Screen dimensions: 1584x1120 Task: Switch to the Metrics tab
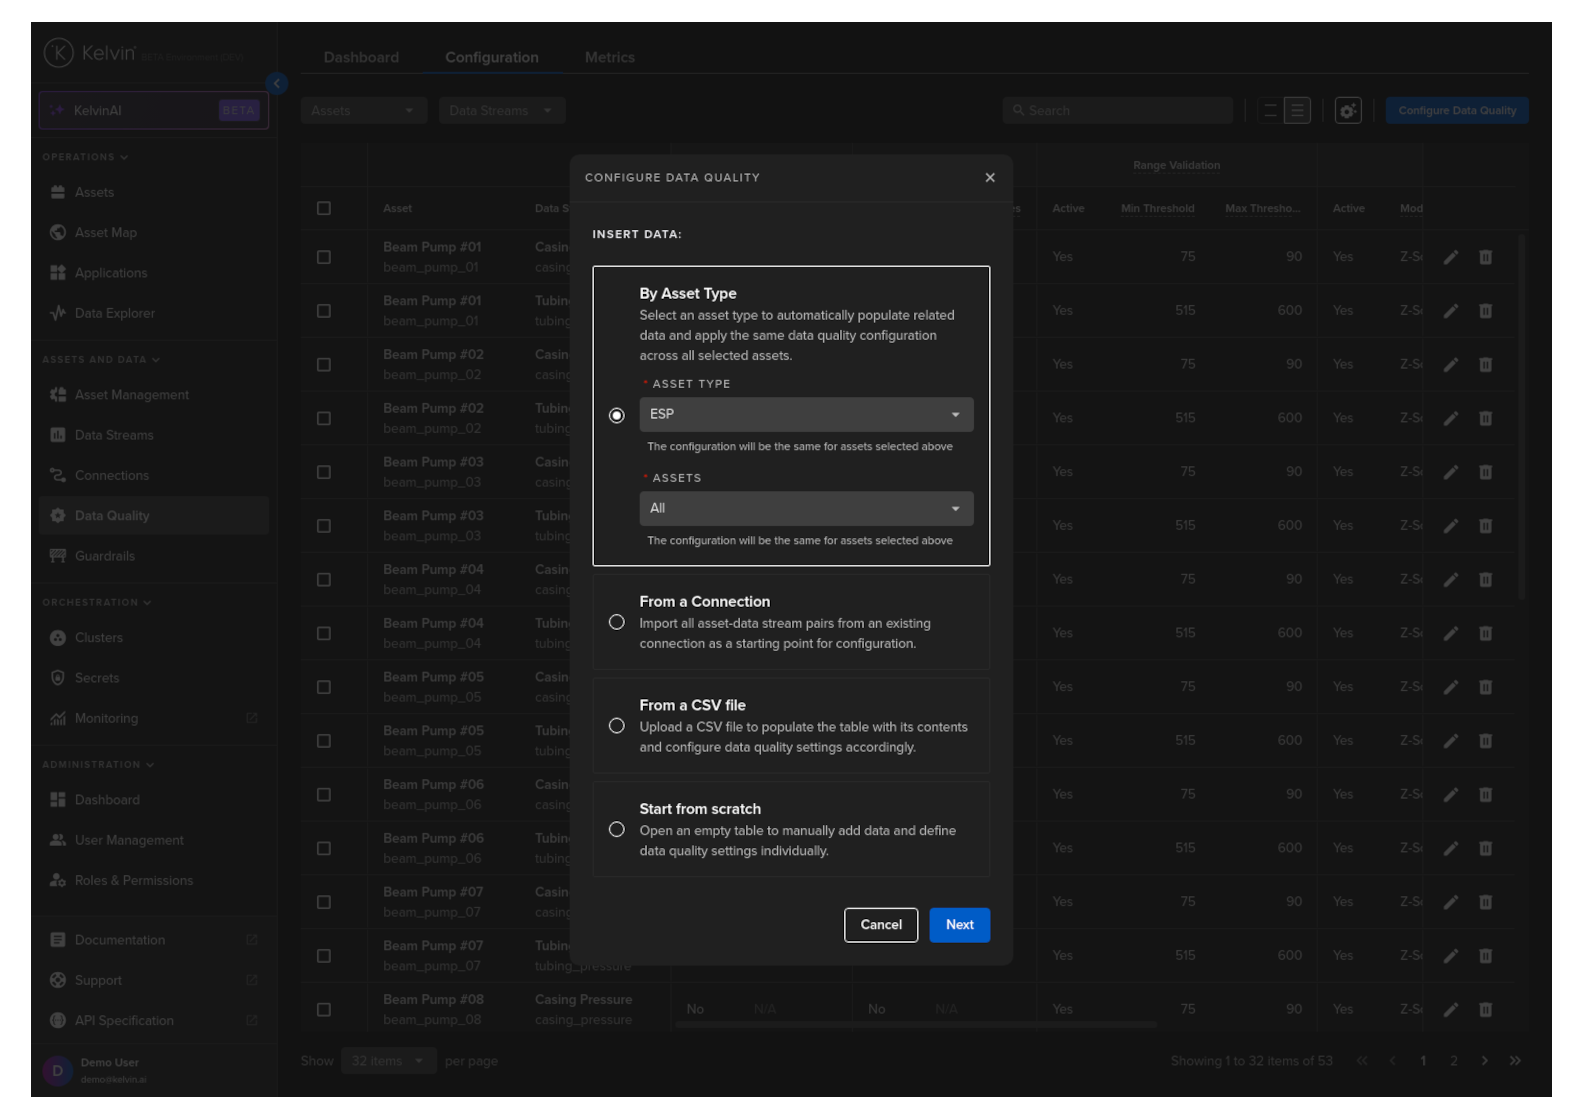pos(609,58)
